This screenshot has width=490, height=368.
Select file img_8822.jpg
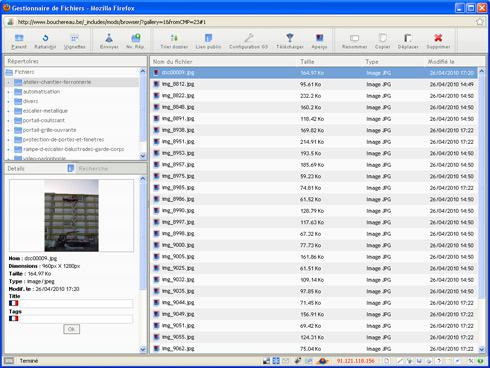click(x=313, y=96)
